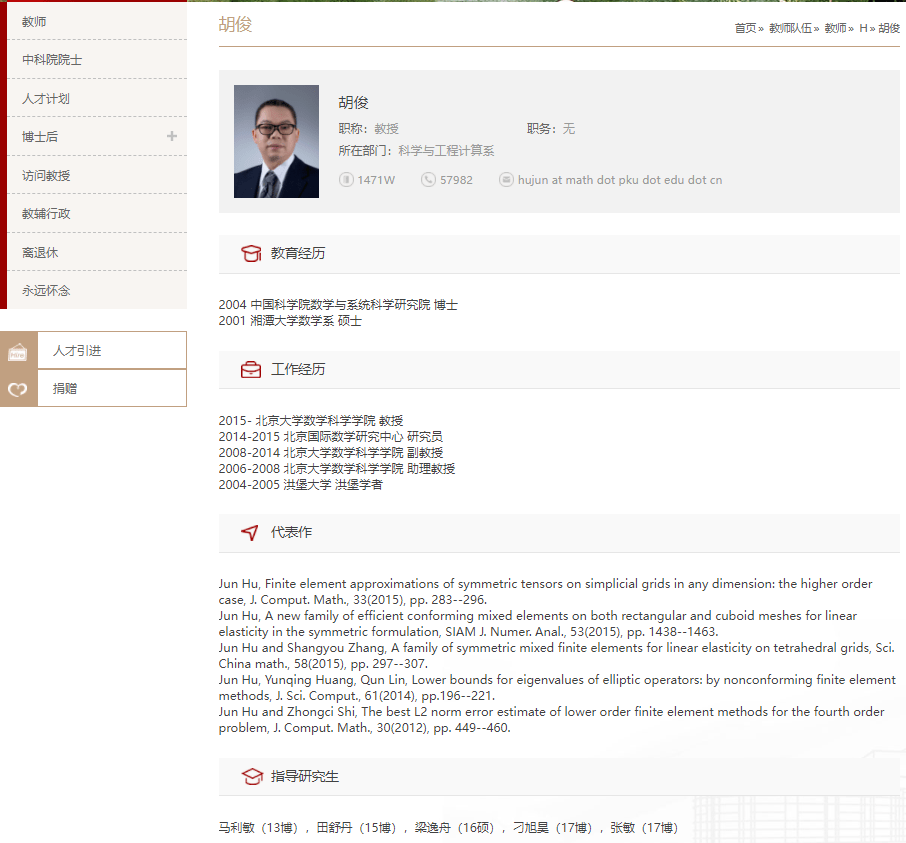Click the line 2001 湘潭大学数学系 硕士
Screen dimensions: 906x843
[x=290, y=321]
